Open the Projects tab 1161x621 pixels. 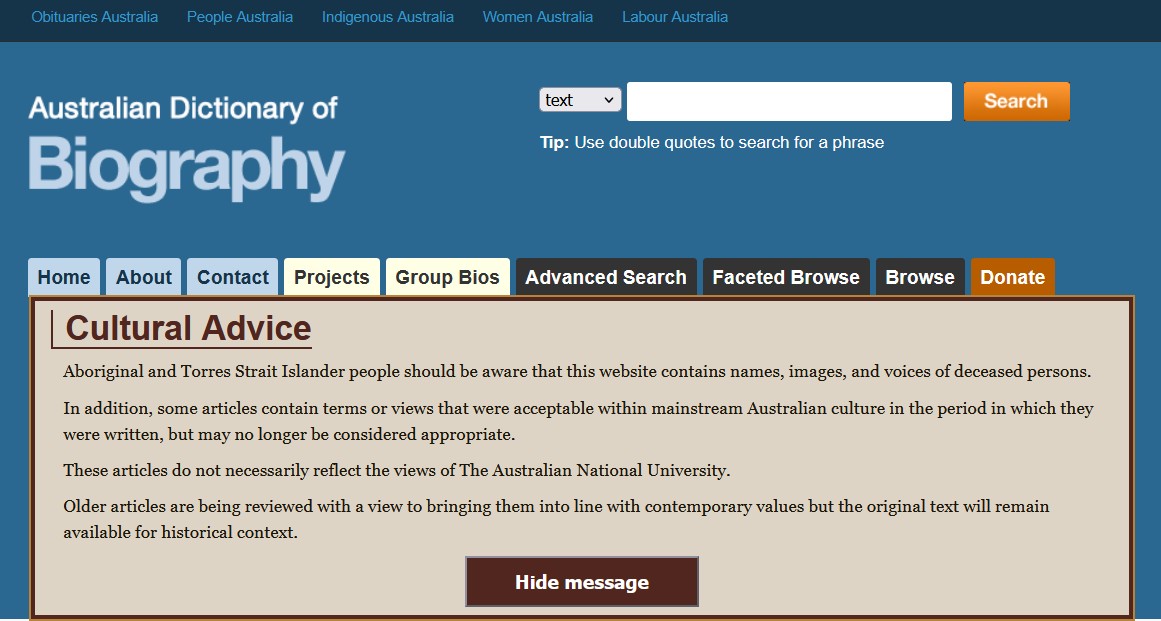332,277
